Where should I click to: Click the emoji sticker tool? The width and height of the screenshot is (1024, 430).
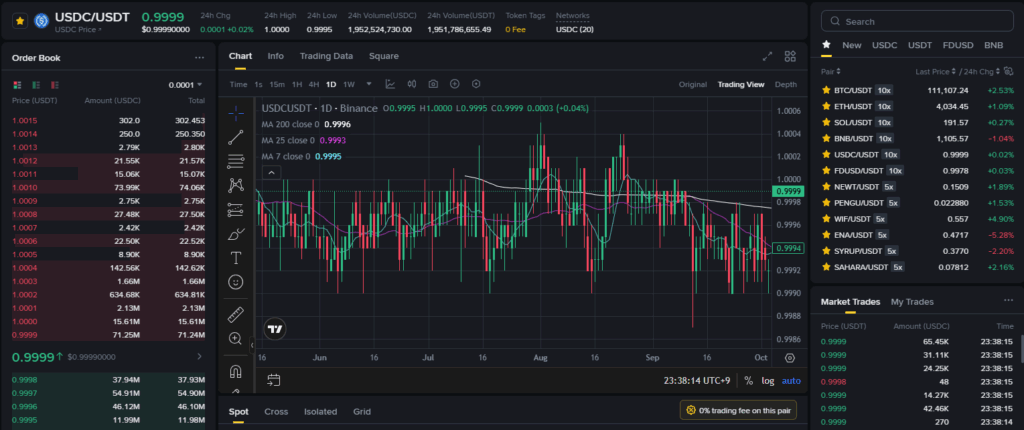(x=236, y=283)
